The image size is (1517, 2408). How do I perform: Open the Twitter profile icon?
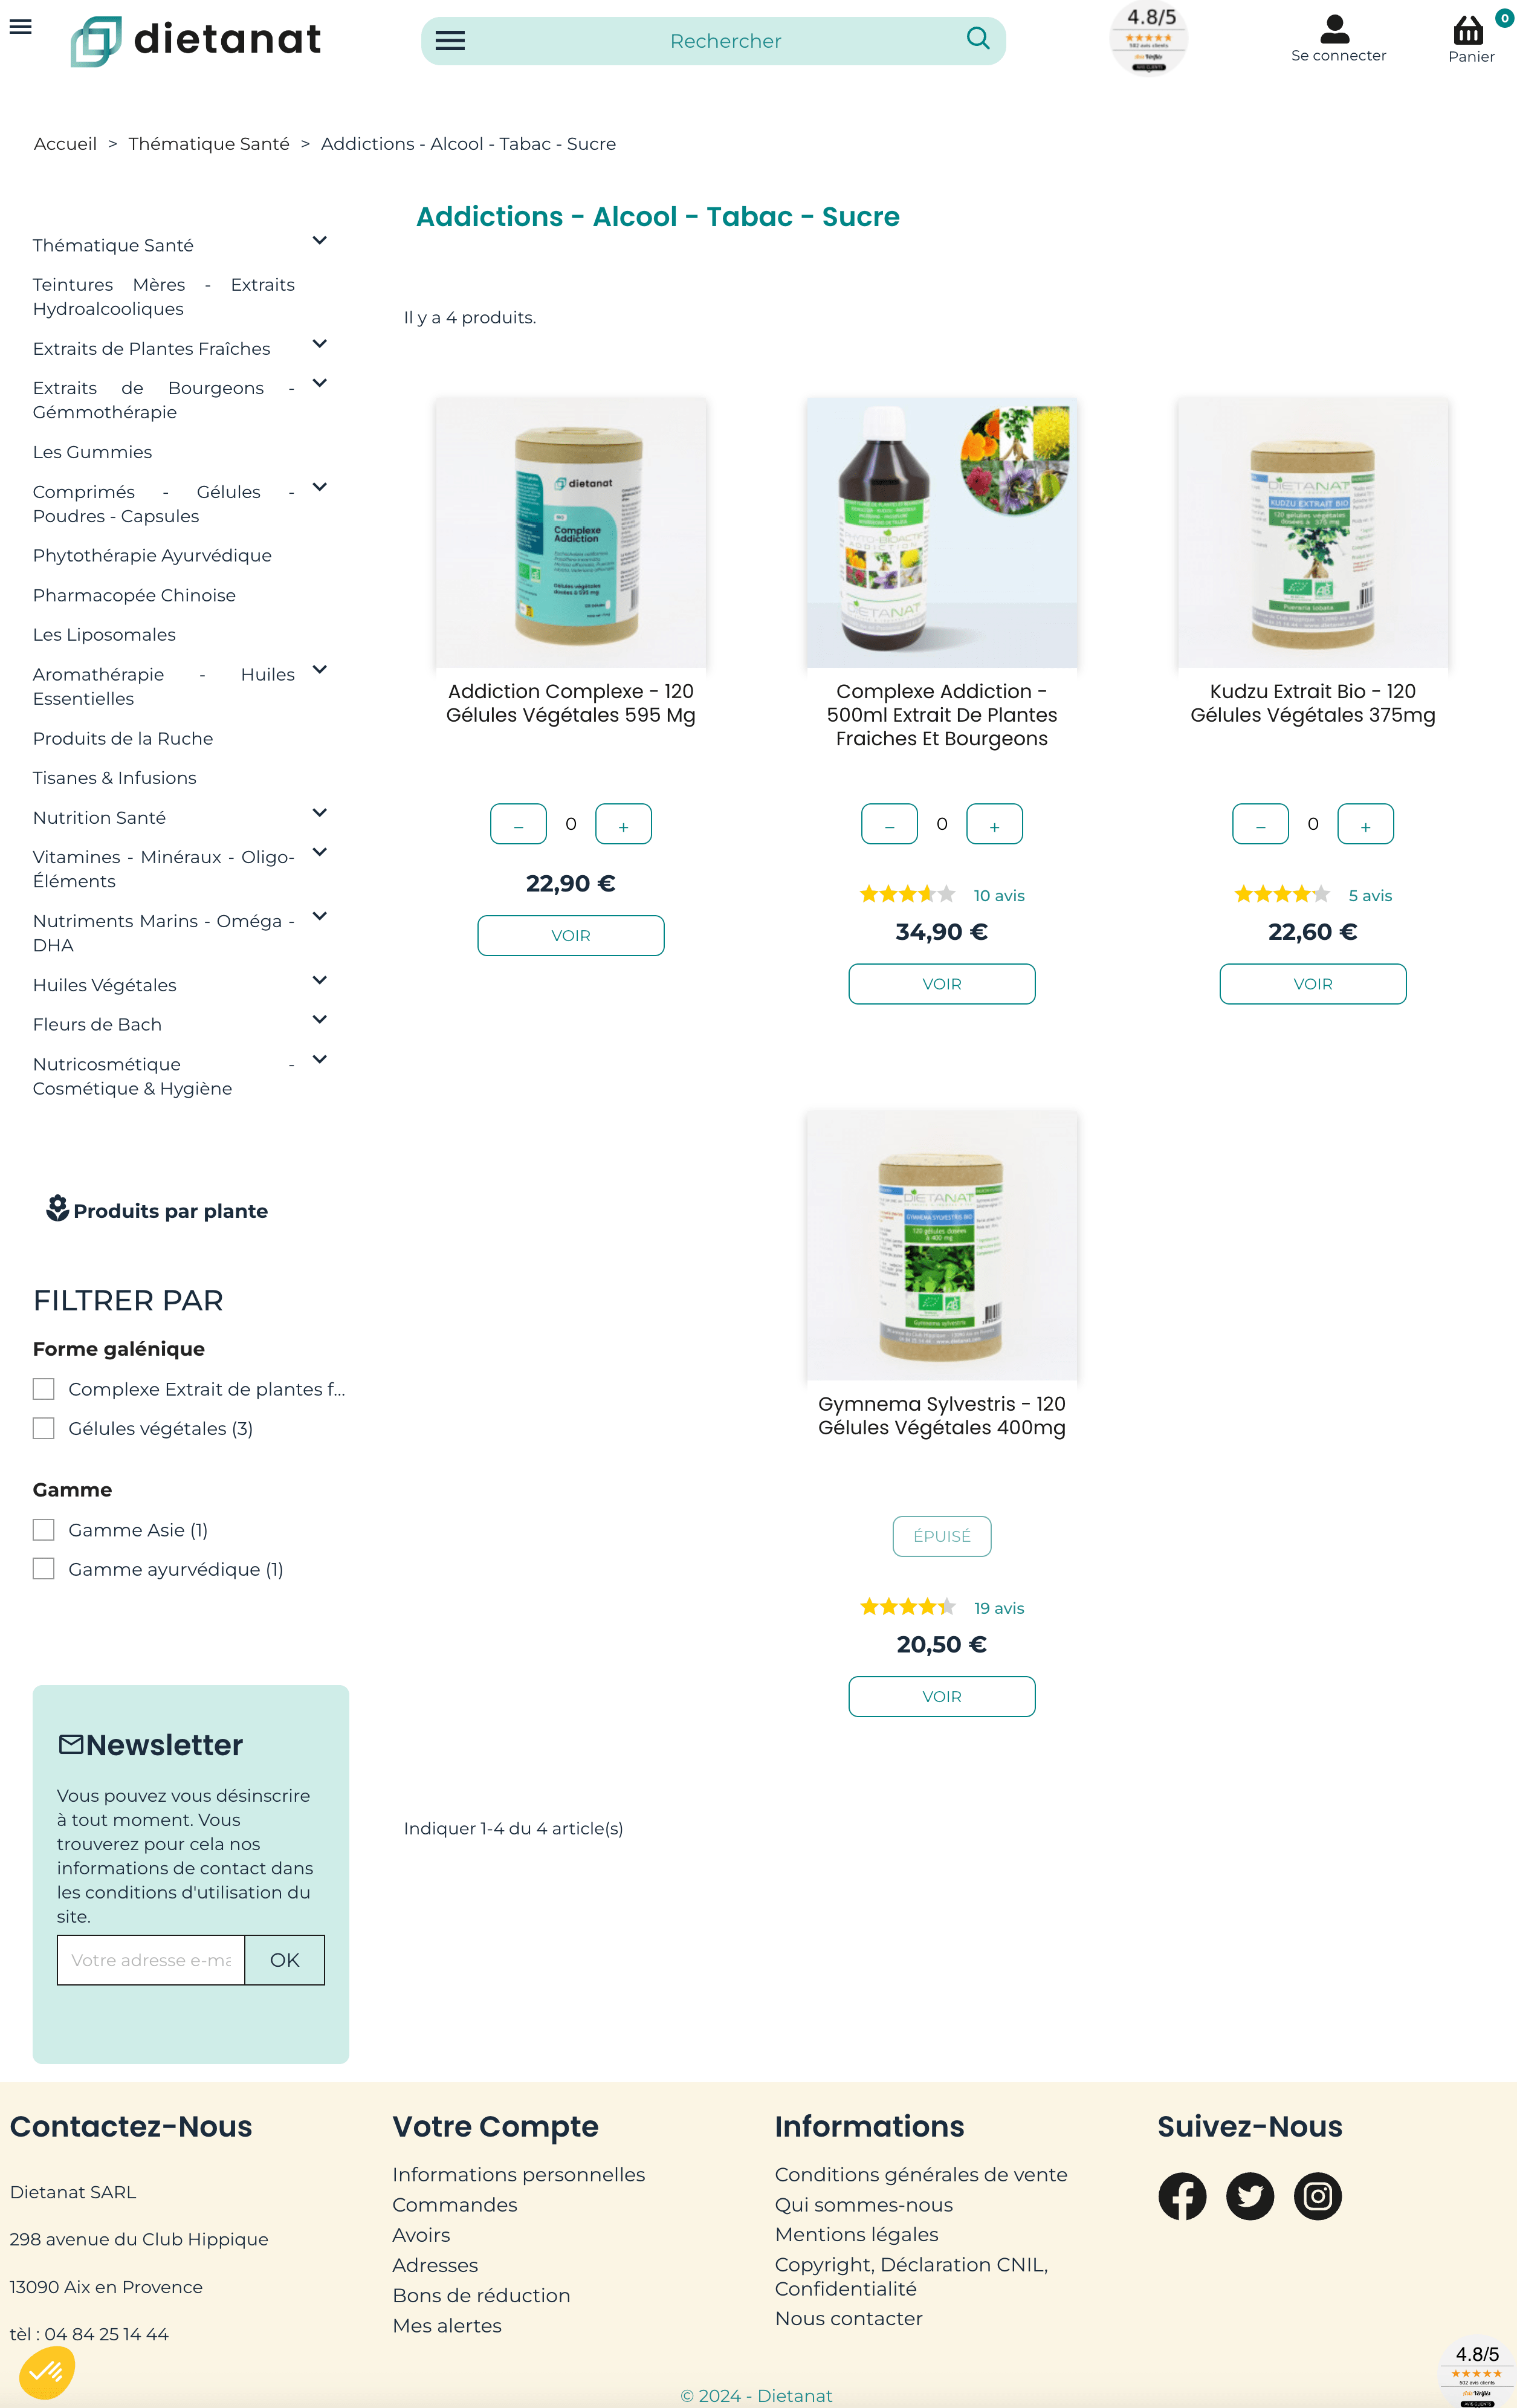click(1250, 2196)
